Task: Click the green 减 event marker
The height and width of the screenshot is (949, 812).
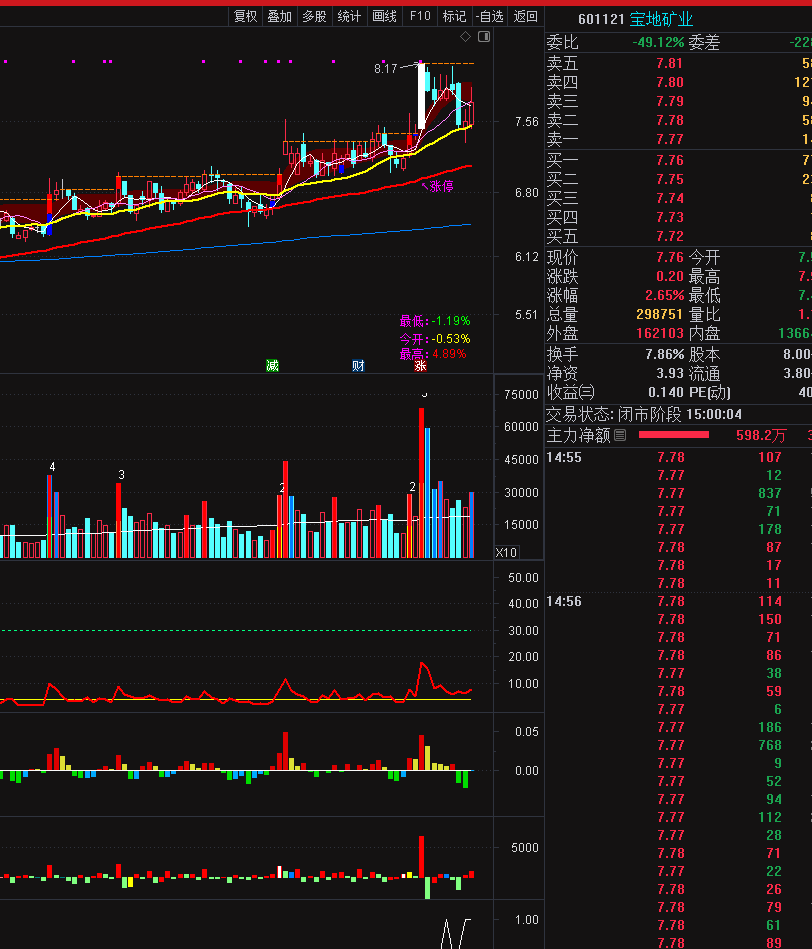Action: click(272, 366)
